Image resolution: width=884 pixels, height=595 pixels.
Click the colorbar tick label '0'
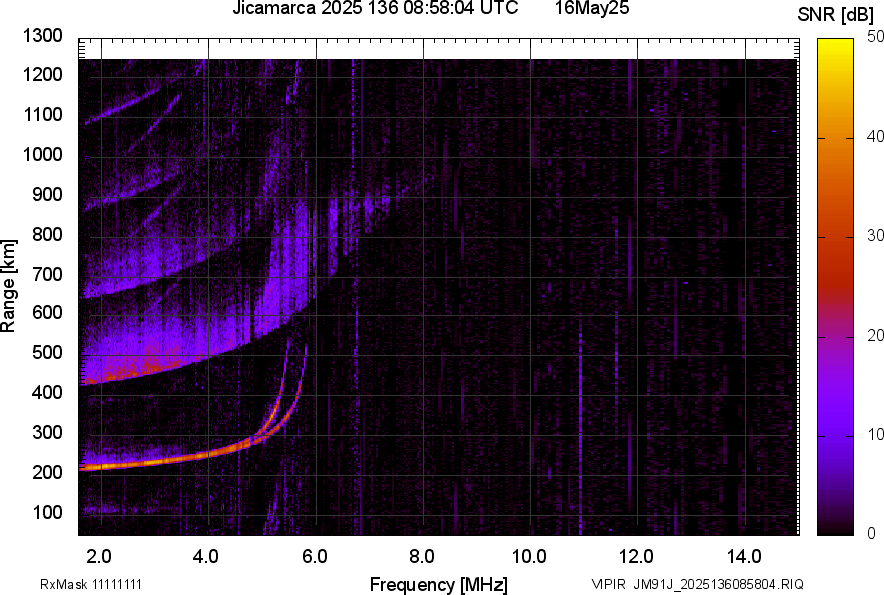click(872, 533)
